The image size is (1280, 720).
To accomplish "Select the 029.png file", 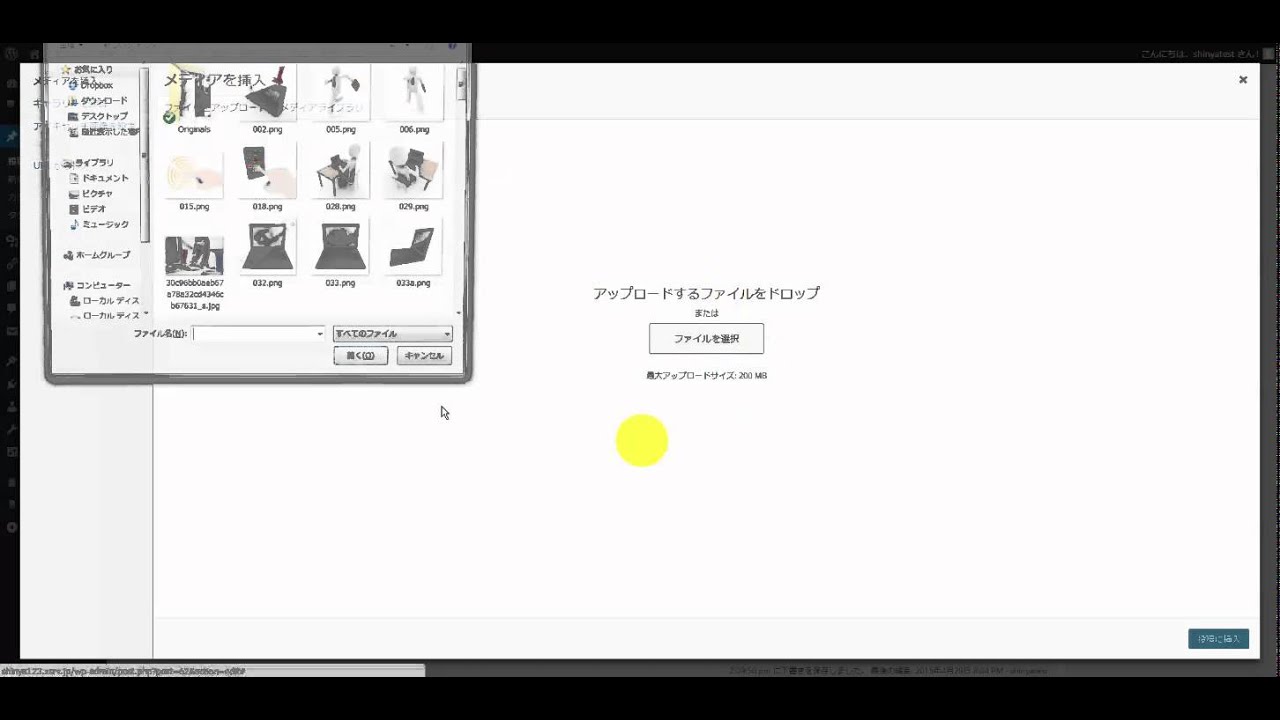I will [414, 178].
